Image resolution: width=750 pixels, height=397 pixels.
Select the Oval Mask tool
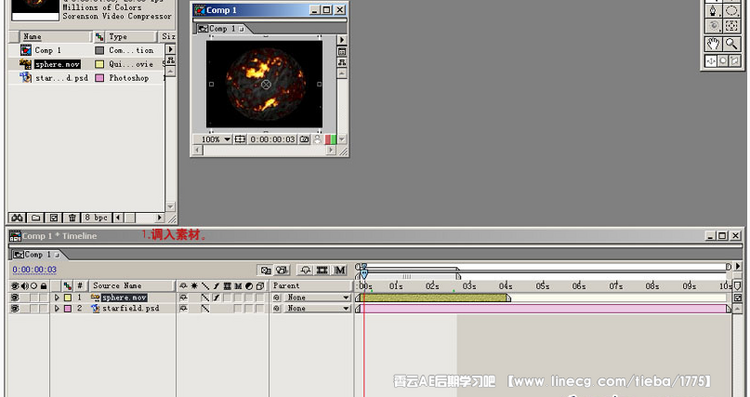(731, 11)
